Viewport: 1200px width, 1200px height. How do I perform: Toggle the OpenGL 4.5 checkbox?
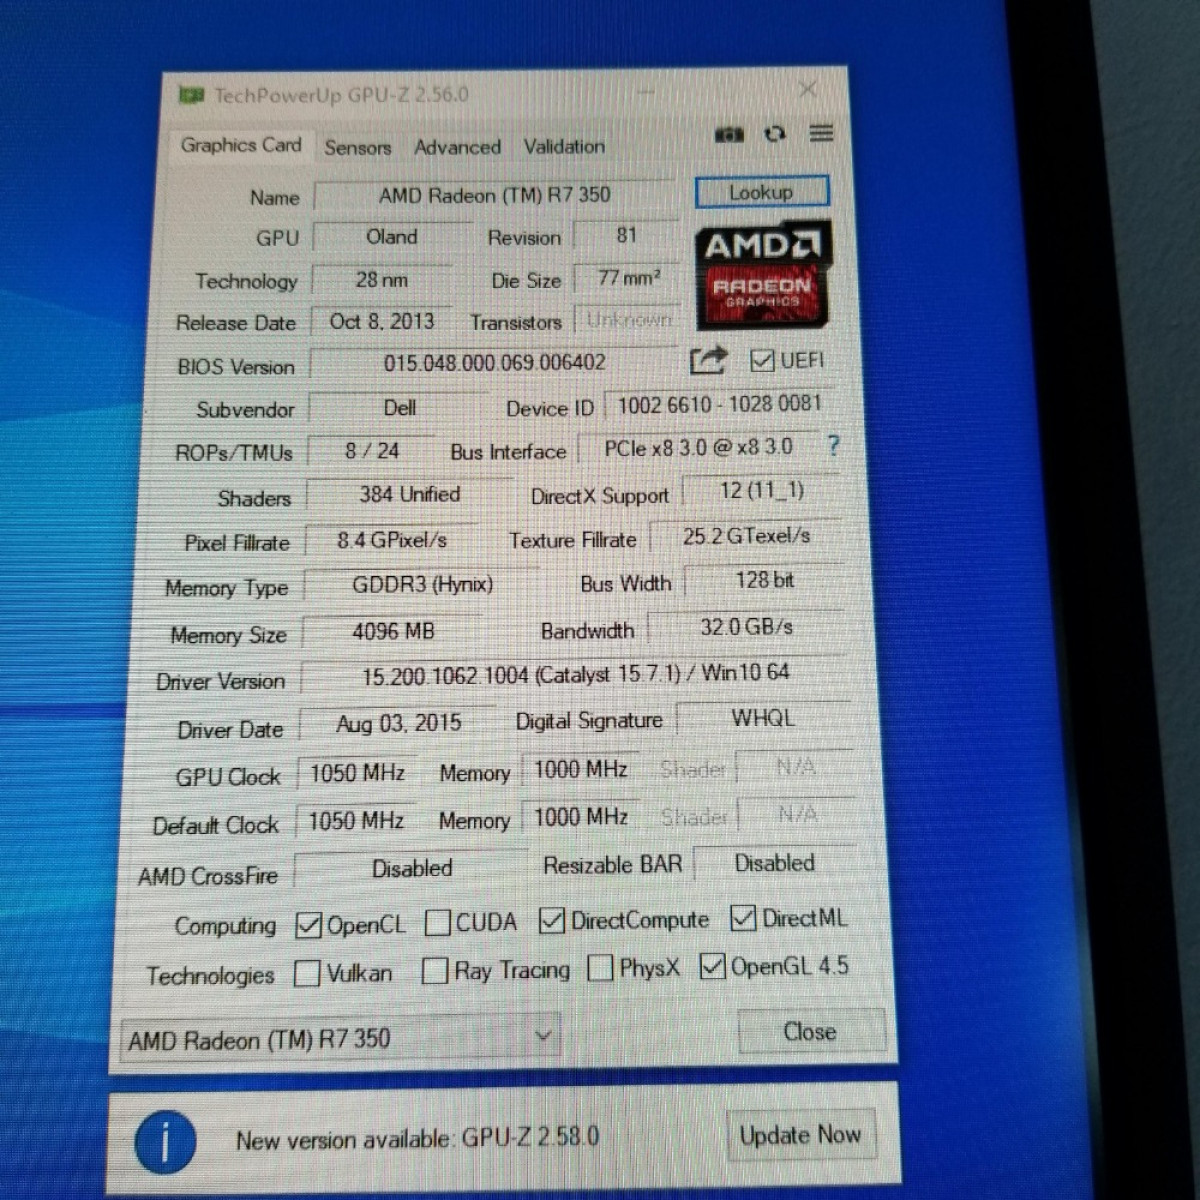click(712, 966)
